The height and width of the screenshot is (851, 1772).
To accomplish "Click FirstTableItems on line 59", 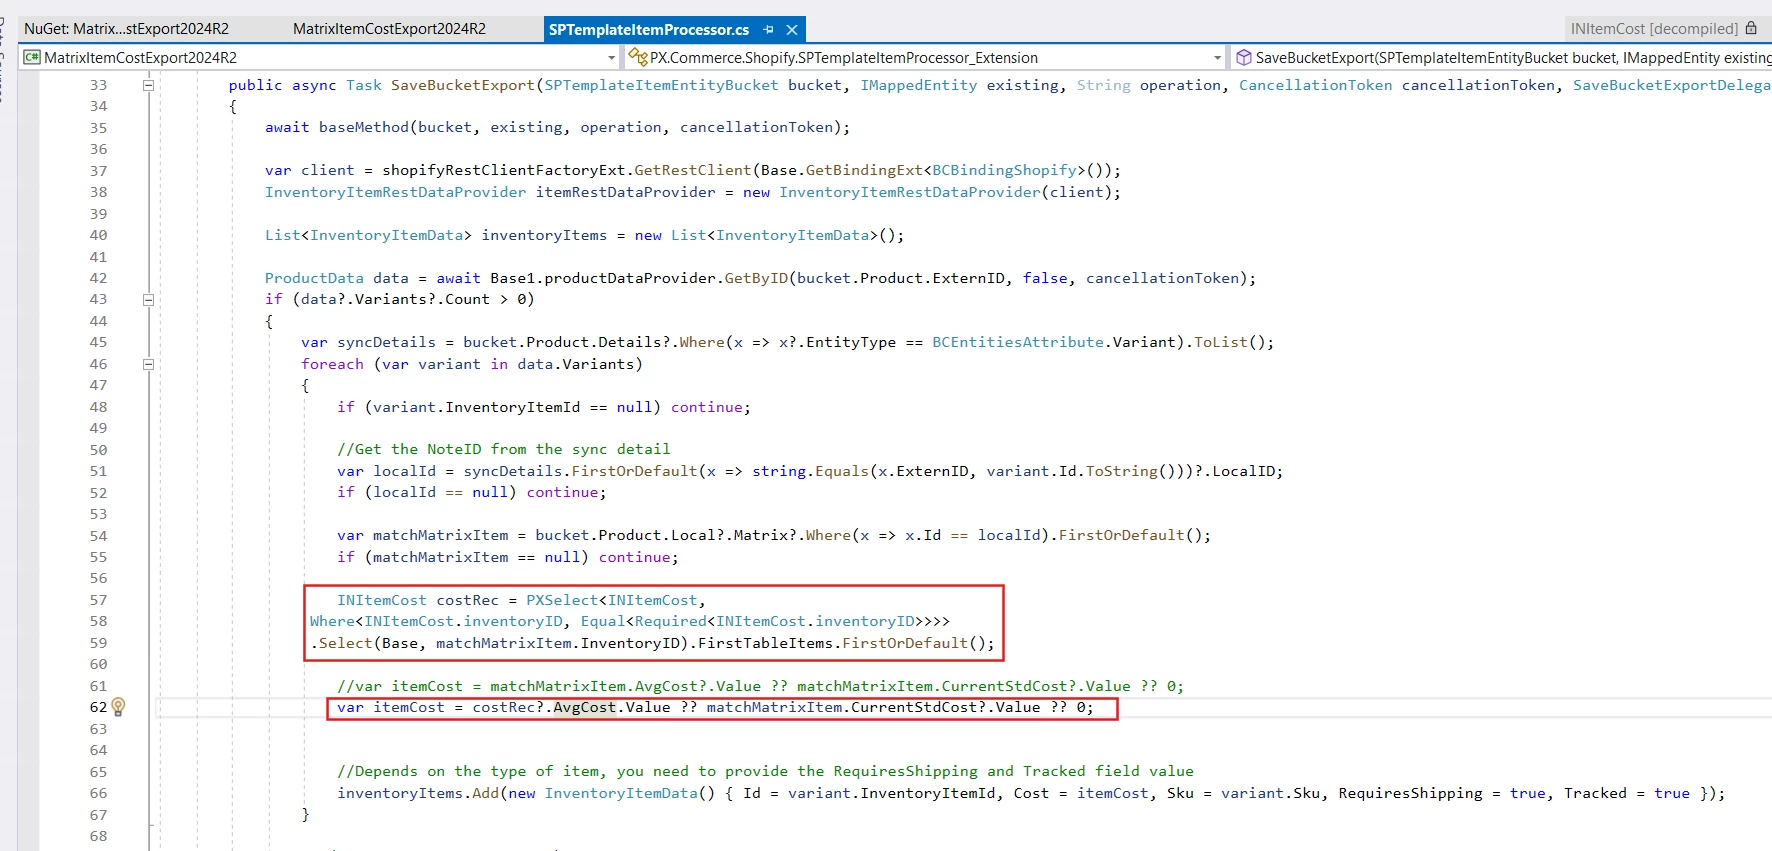I will (x=765, y=643).
